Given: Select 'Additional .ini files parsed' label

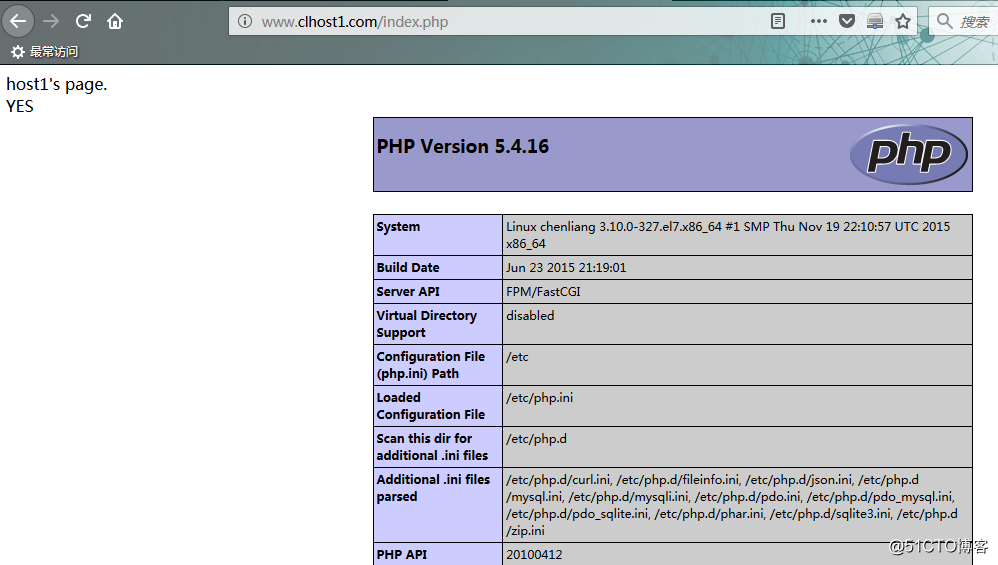Looking at the screenshot, I should (433, 488).
